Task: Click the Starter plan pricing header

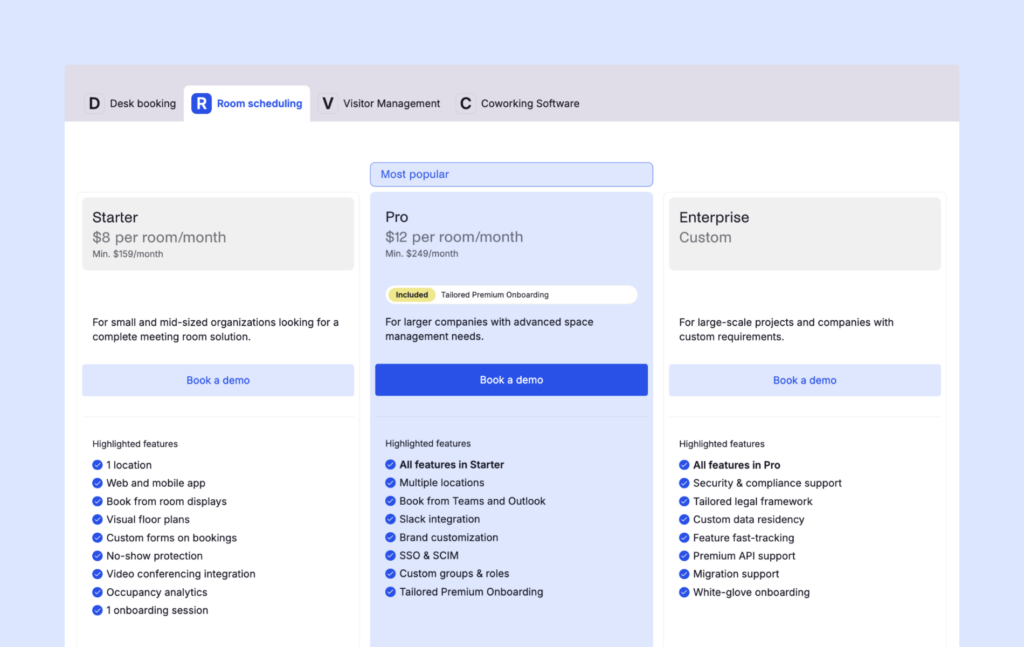Action: pyautogui.click(x=218, y=234)
